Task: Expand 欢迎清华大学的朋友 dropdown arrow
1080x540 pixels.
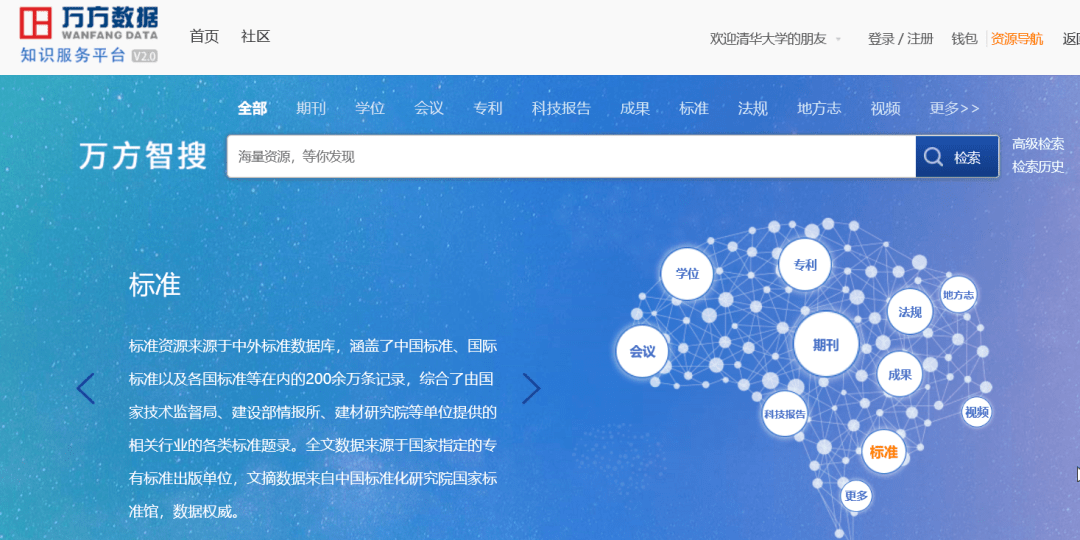Action: click(838, 40)
